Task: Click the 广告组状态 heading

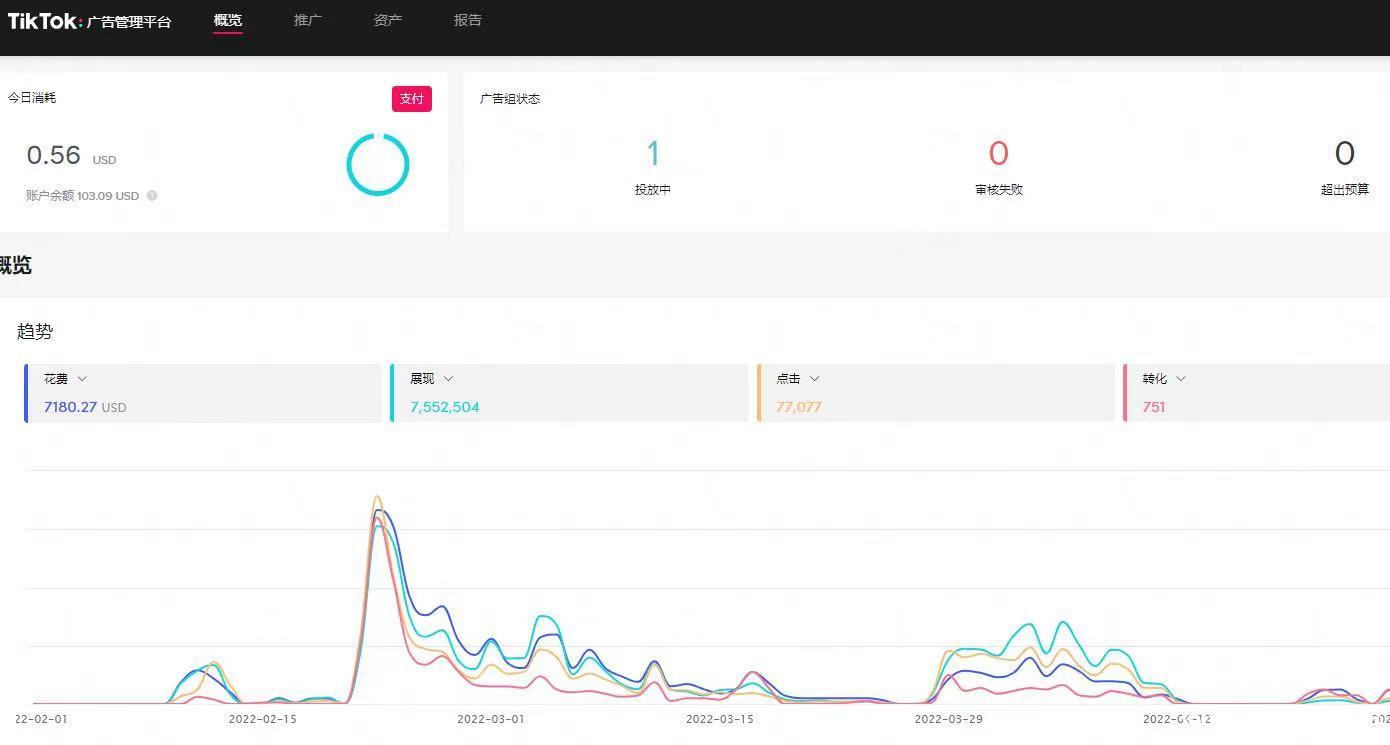Action: 510,99
